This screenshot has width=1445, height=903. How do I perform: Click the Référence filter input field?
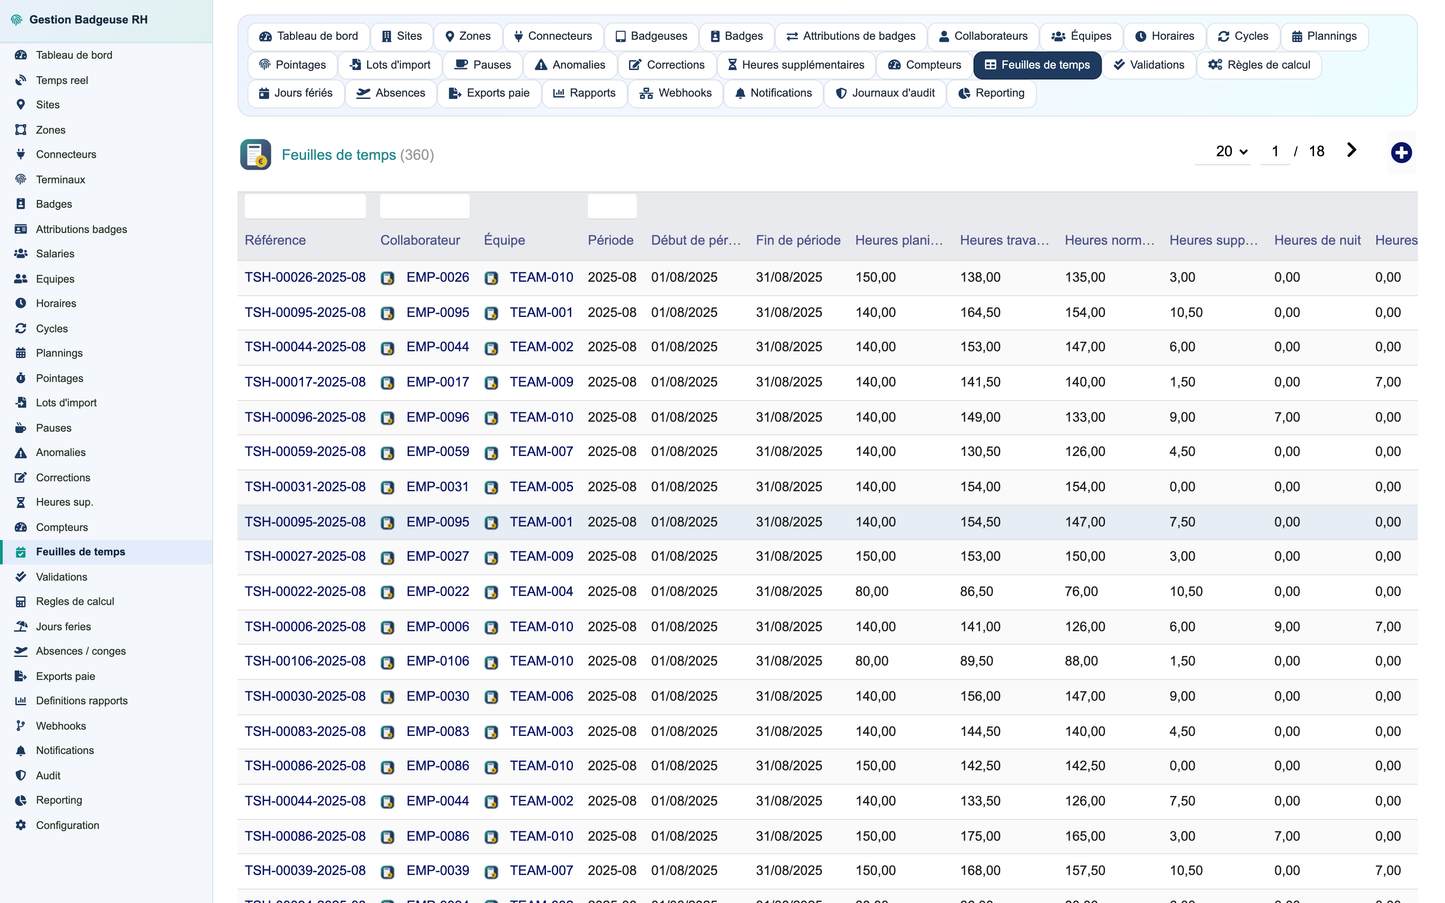[x=305, y=206]
